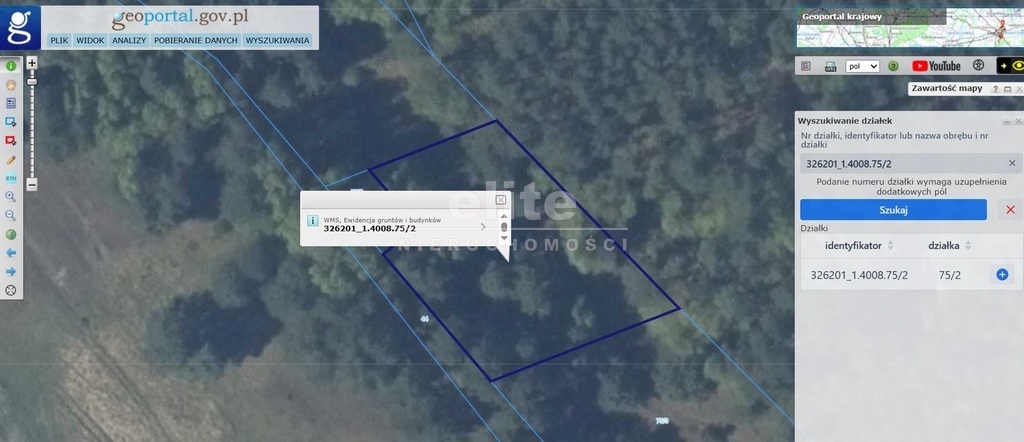Select the pencil drawing tool
1024x442 pixels.
(11, 159)
